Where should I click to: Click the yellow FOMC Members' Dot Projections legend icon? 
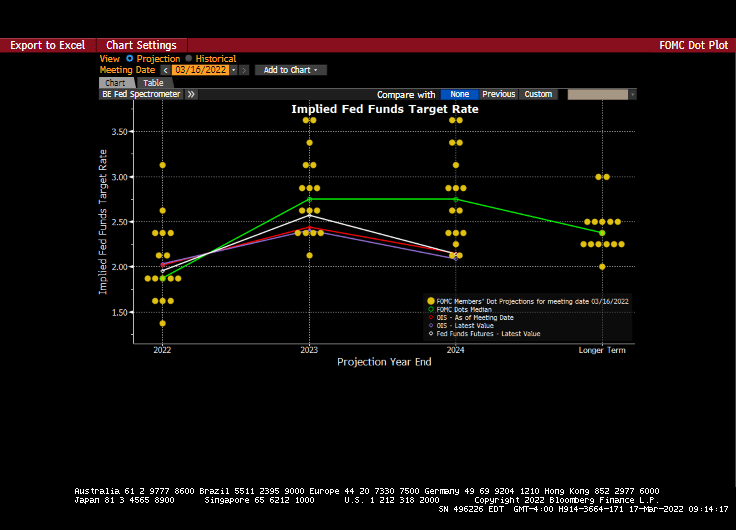(430, 301)
